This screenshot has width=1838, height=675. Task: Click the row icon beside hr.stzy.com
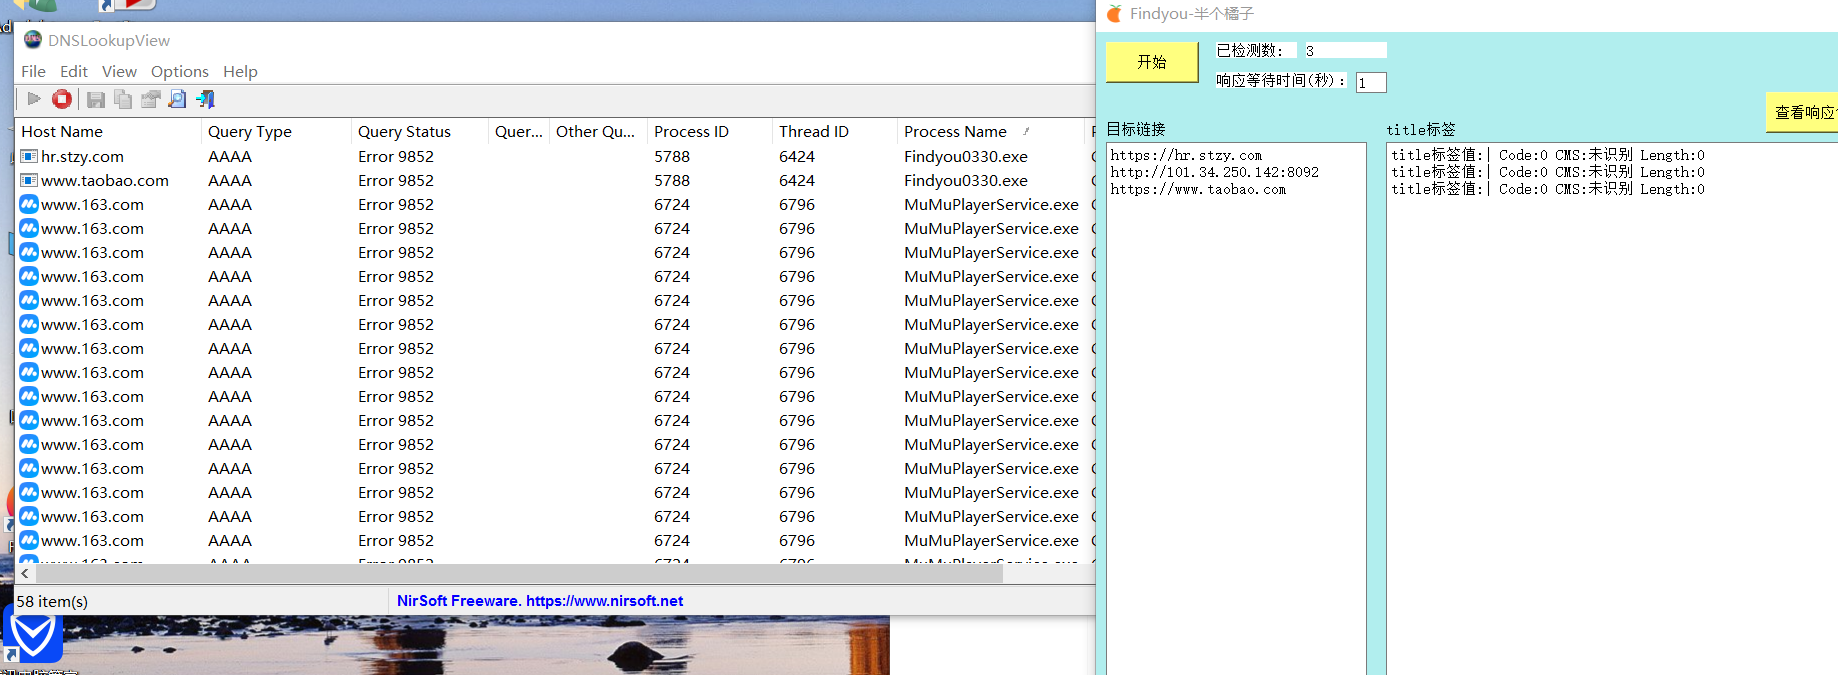coord(29,157)
